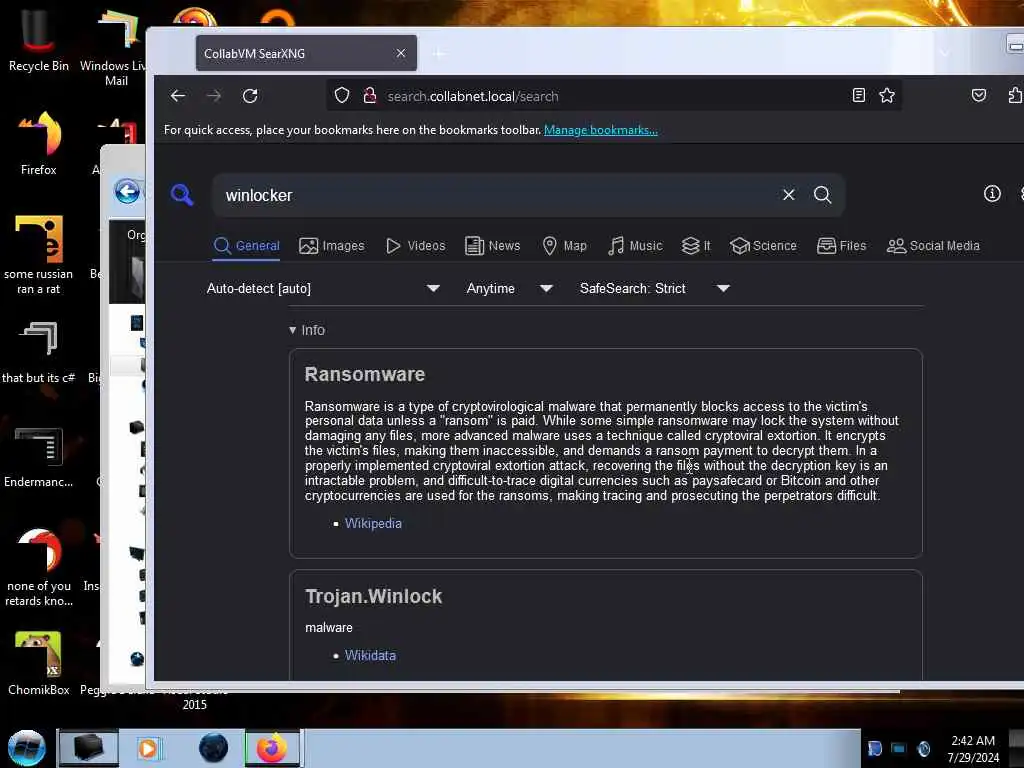Image resolution: width=1024 pixels, height=768 pixels.
Task: Switch to Firefox in the taskbar
Action: click(272, 748)
